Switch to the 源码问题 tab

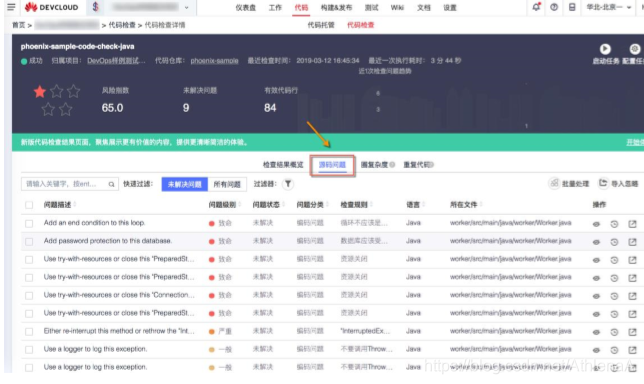tap(332, 165)
